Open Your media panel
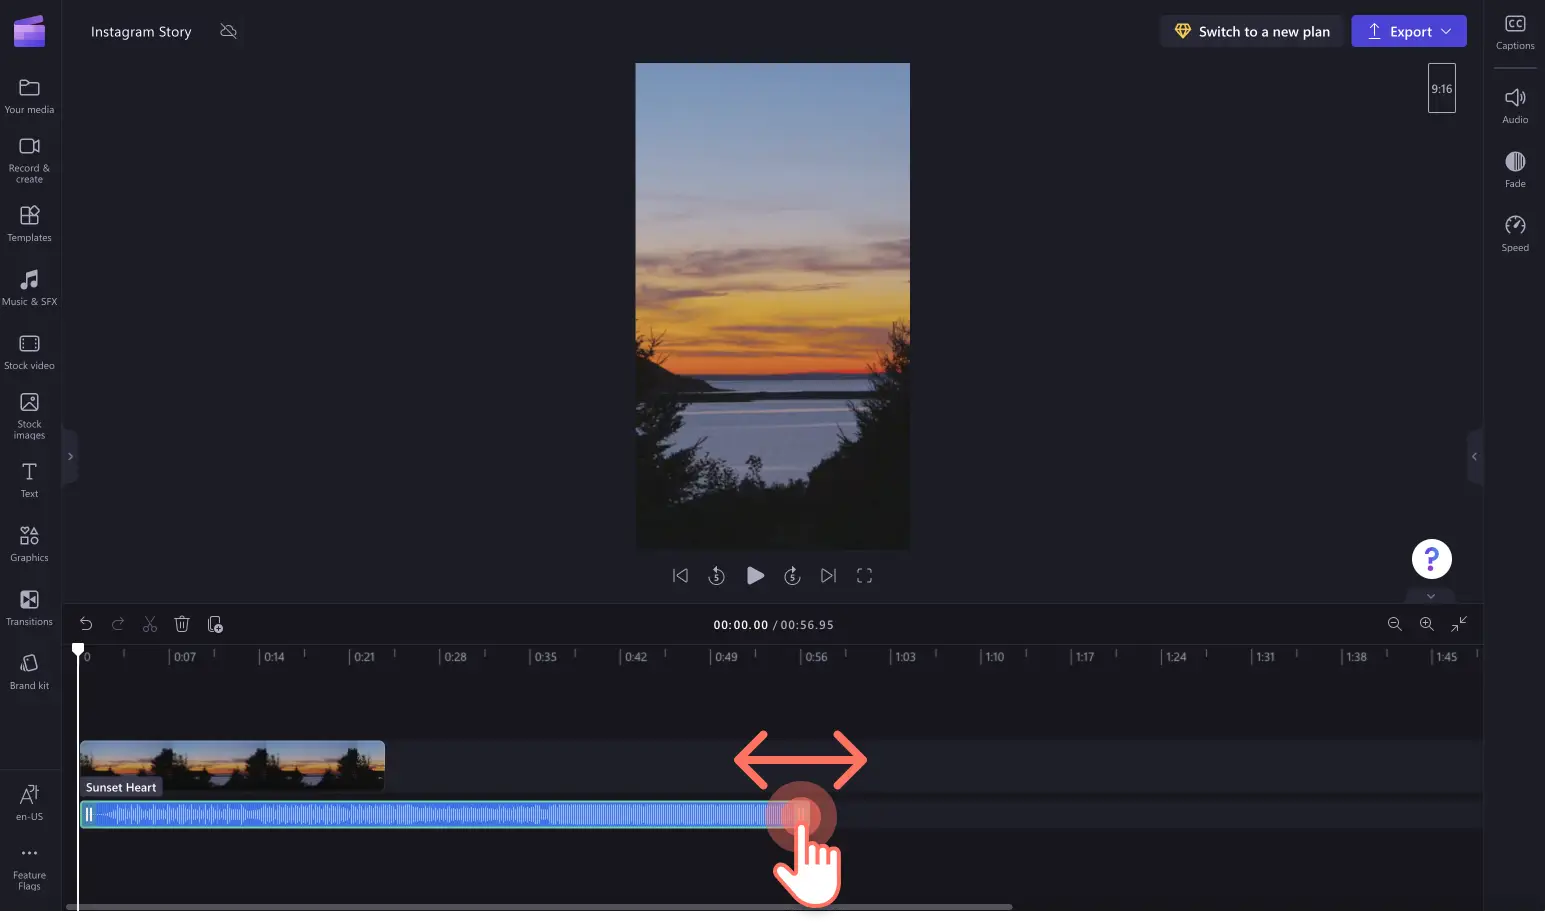Image resolution: width=1545 pixels, height=924 pixels. pyautogui.click(x=29, y=97)
